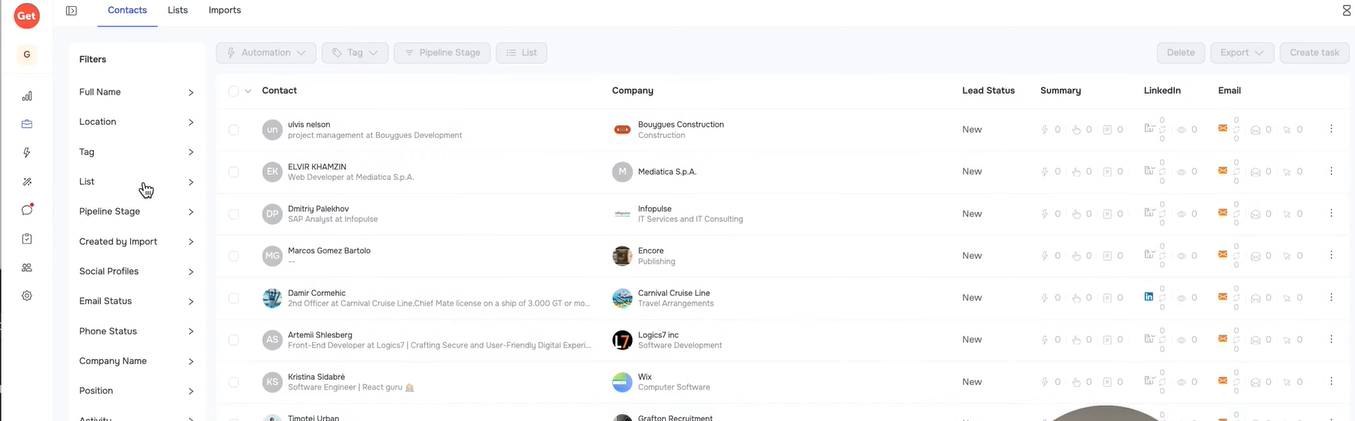Open the G workspace avatar
Image resolution: width=1355 pixels, height=421 pixels.
point(27,55)
